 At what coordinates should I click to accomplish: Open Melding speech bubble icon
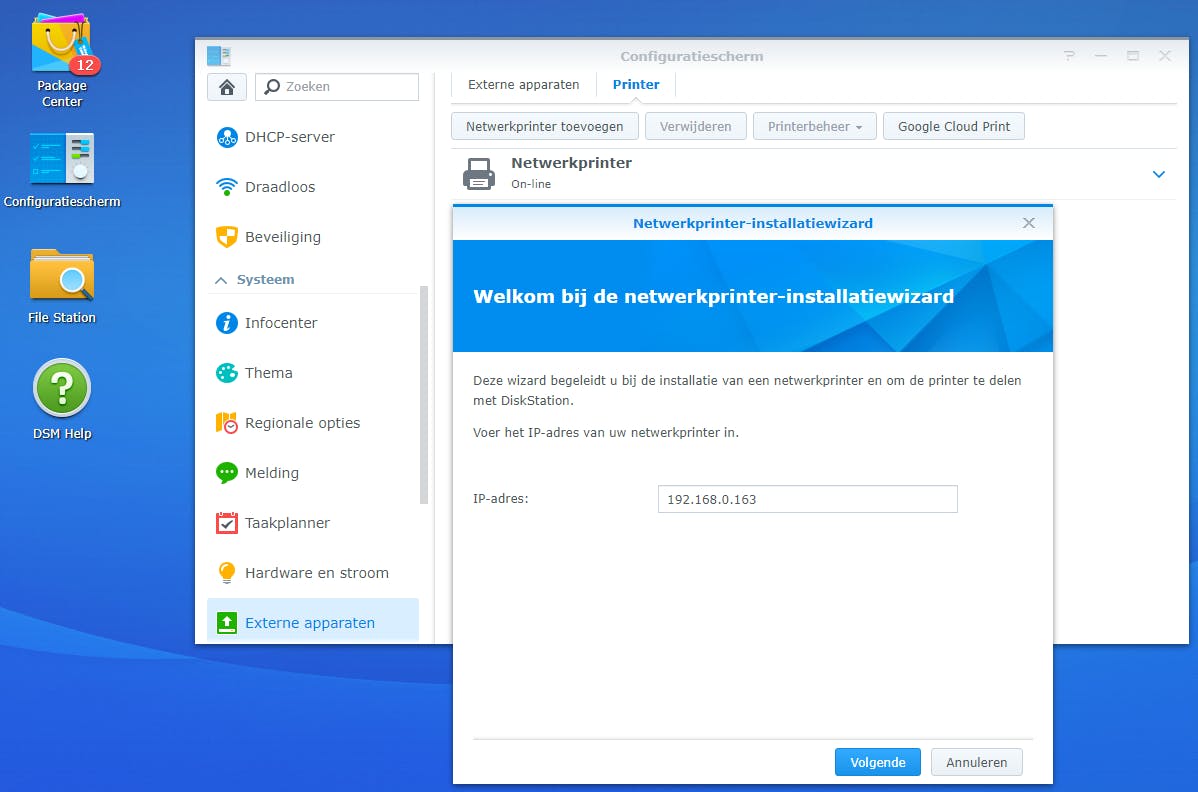(x=227, y=473)
